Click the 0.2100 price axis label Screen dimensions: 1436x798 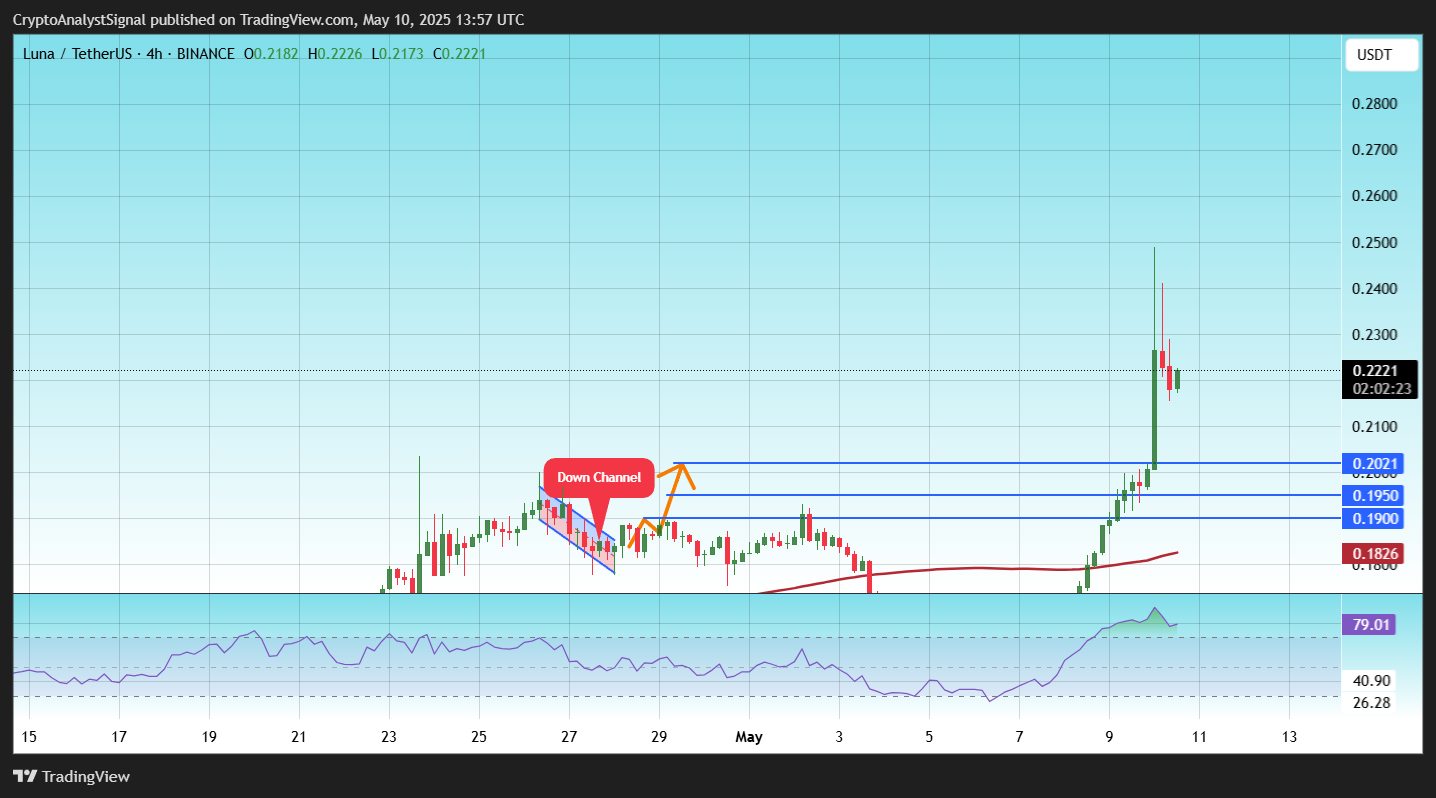pos(1375,427)
